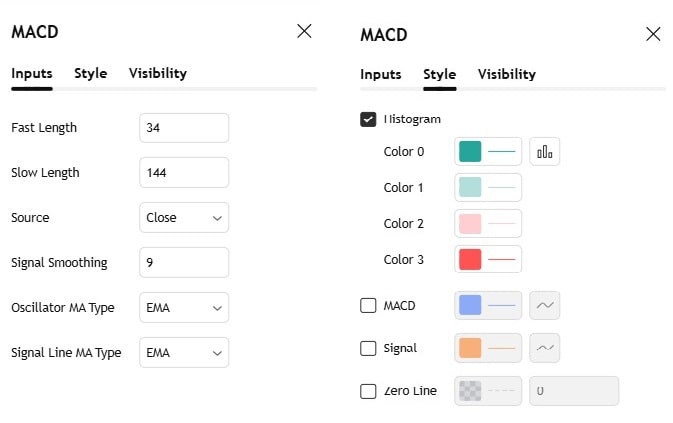Uncheck the Histogram checkbox
Viewport: 673px width, 423px height.
click(368, 119)
